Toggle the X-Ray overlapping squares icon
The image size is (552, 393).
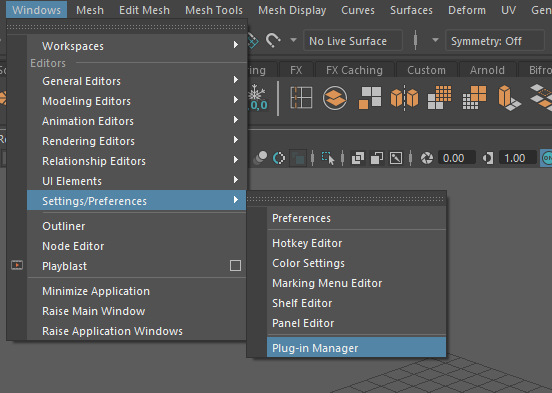[x=358, y=158]
